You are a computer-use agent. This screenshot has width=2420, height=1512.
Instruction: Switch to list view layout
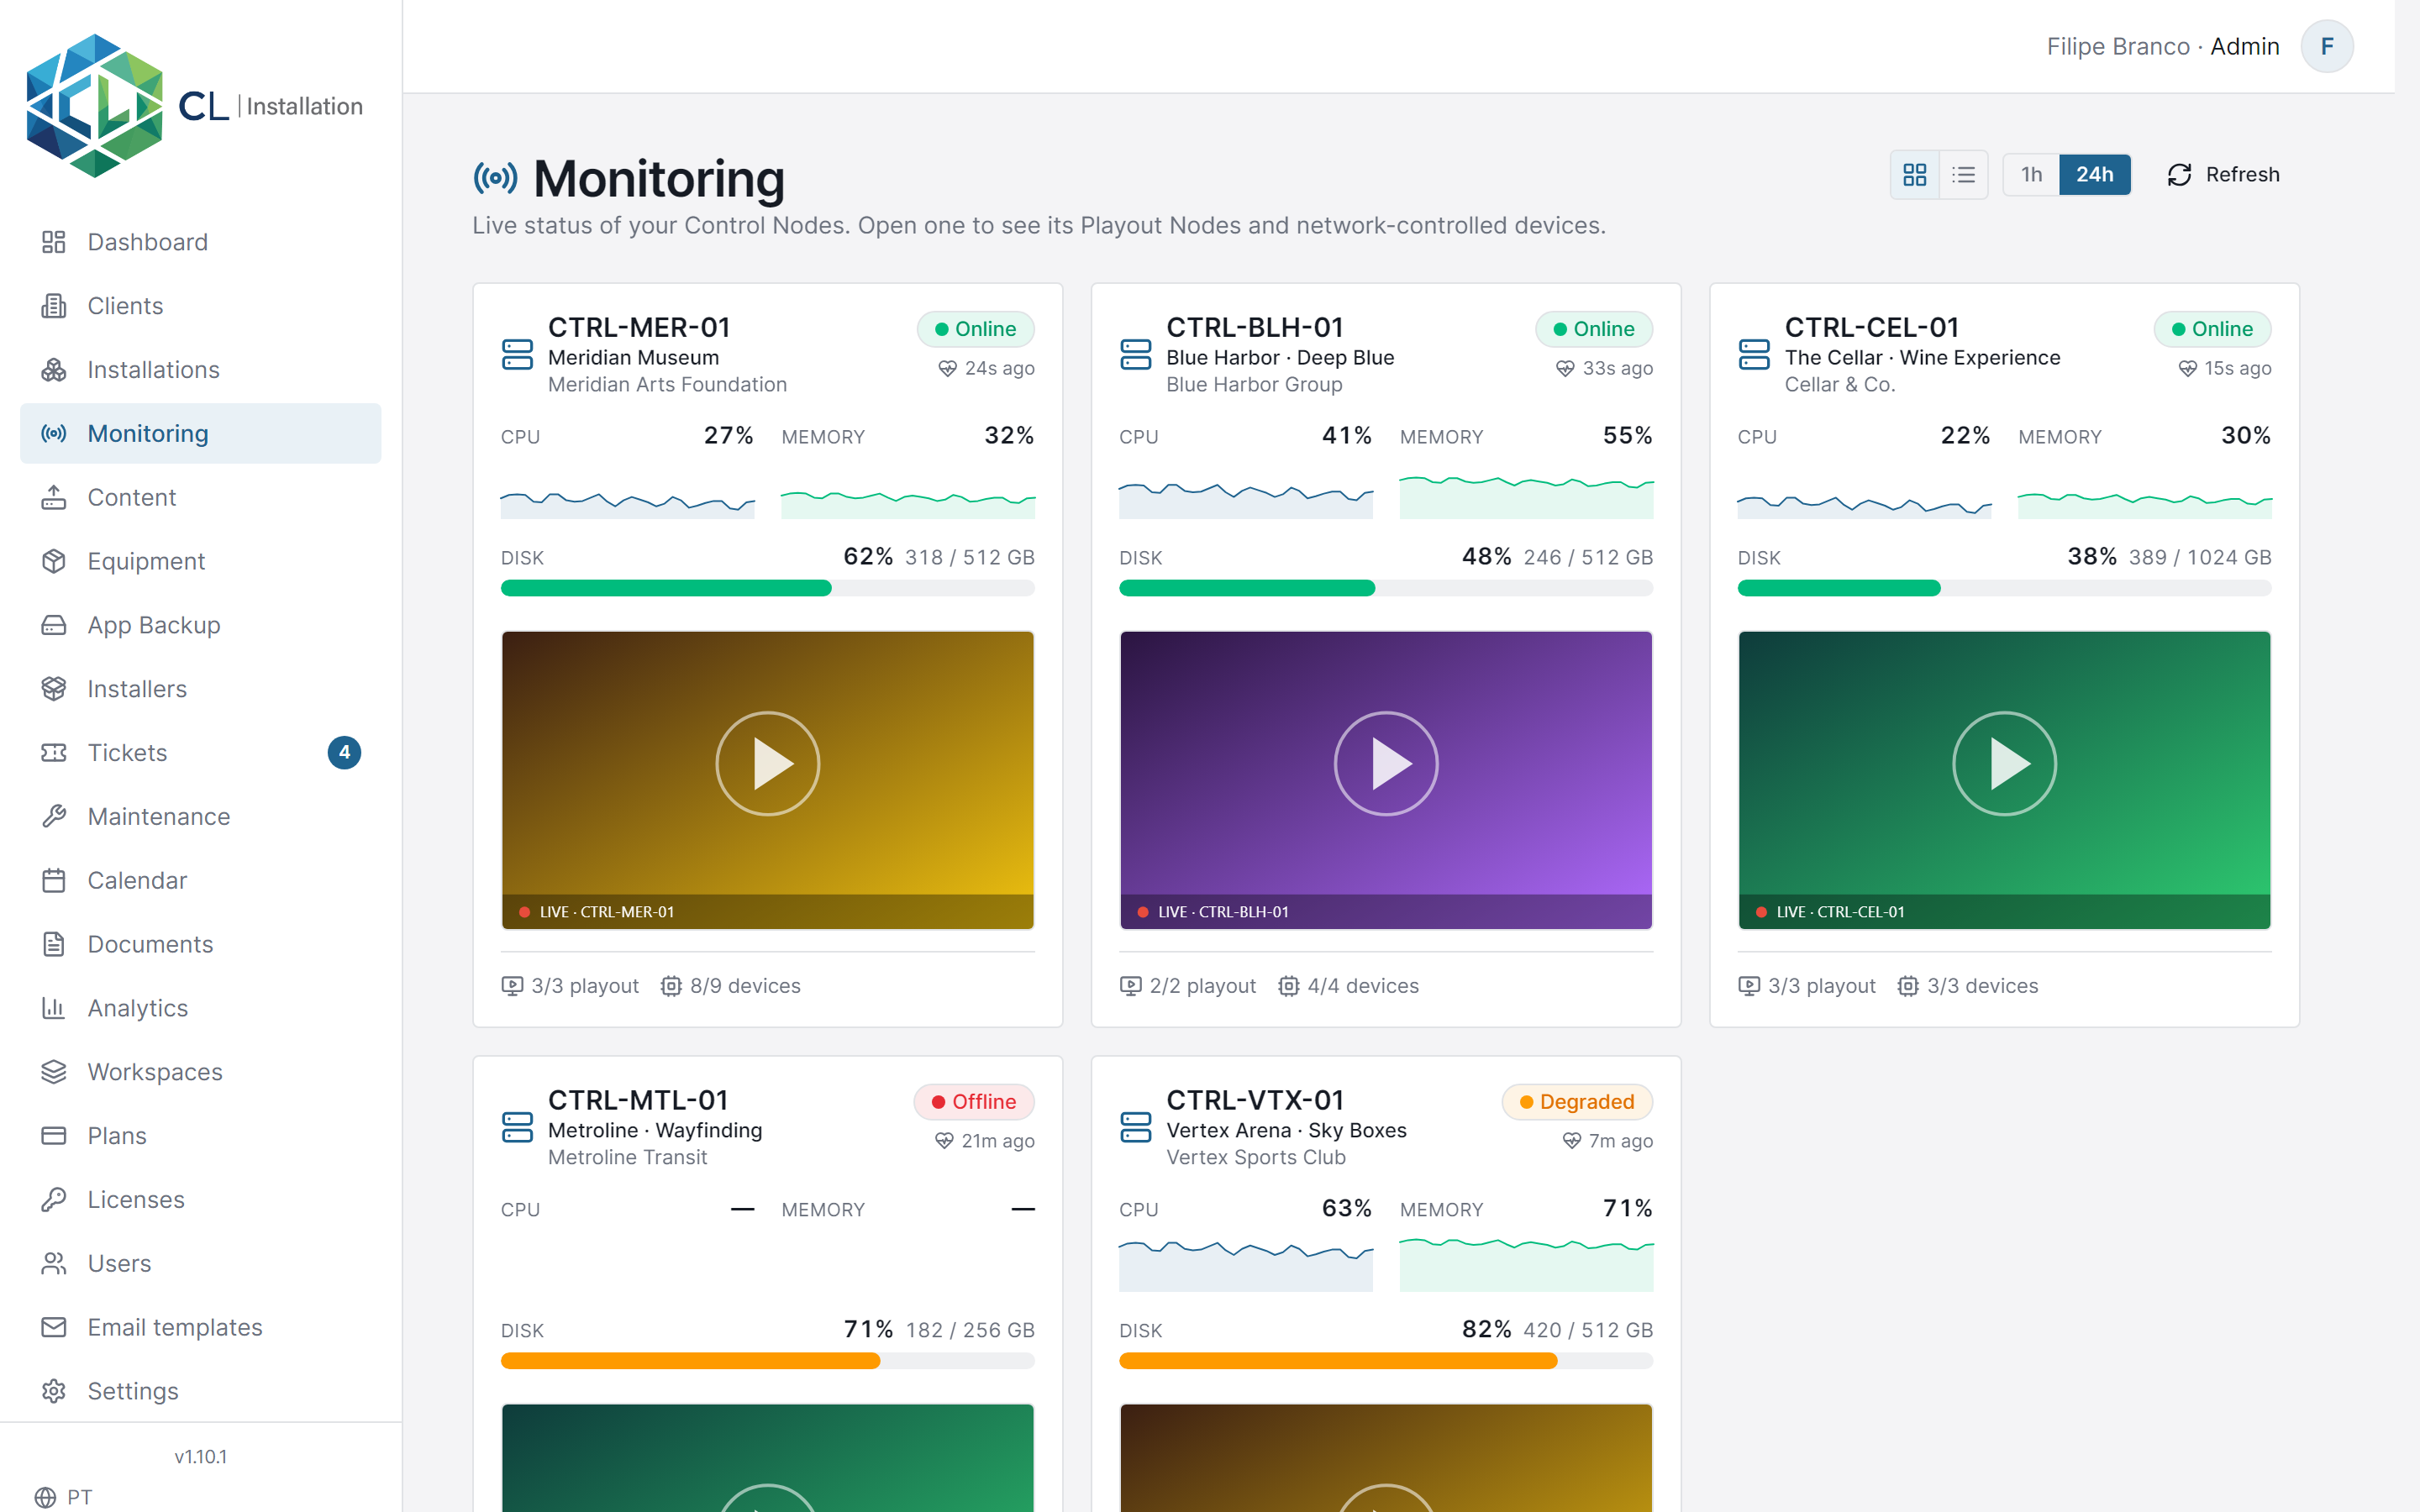click(1963, 175)
